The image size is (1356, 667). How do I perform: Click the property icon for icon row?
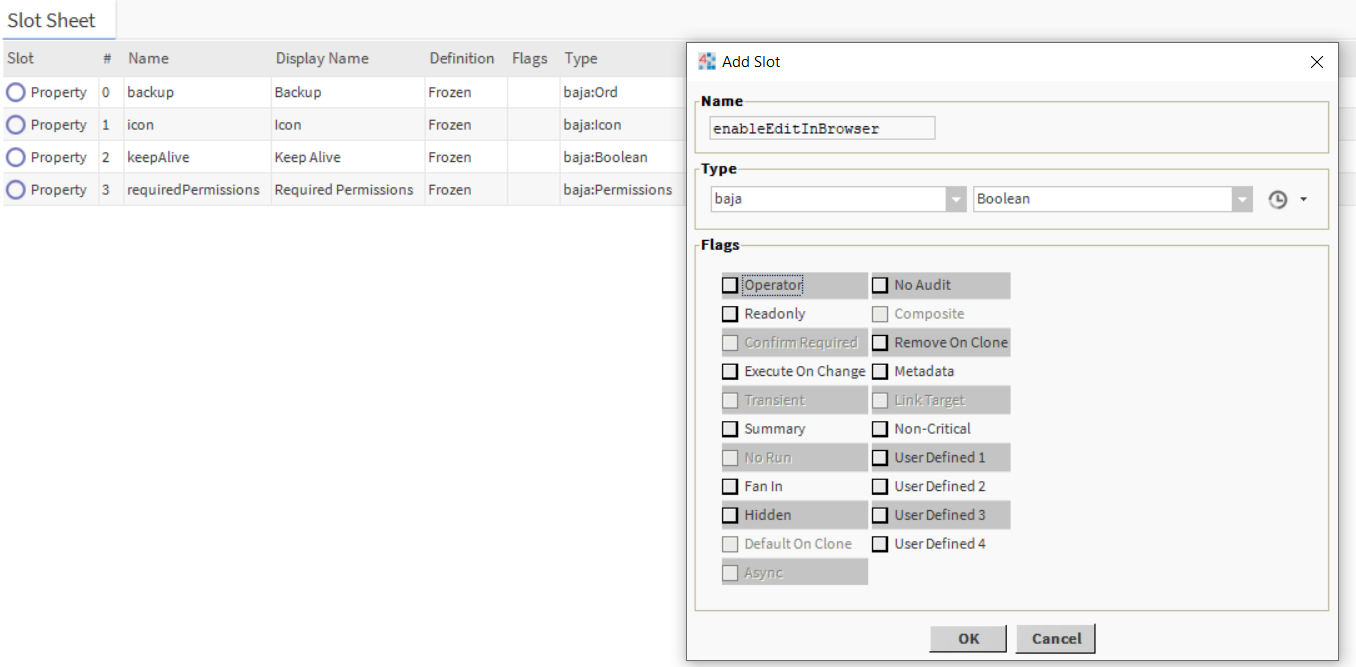point(16,125)
